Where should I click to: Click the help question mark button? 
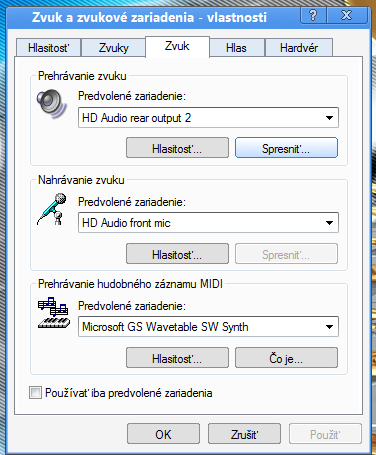click(x=313, y=15)
